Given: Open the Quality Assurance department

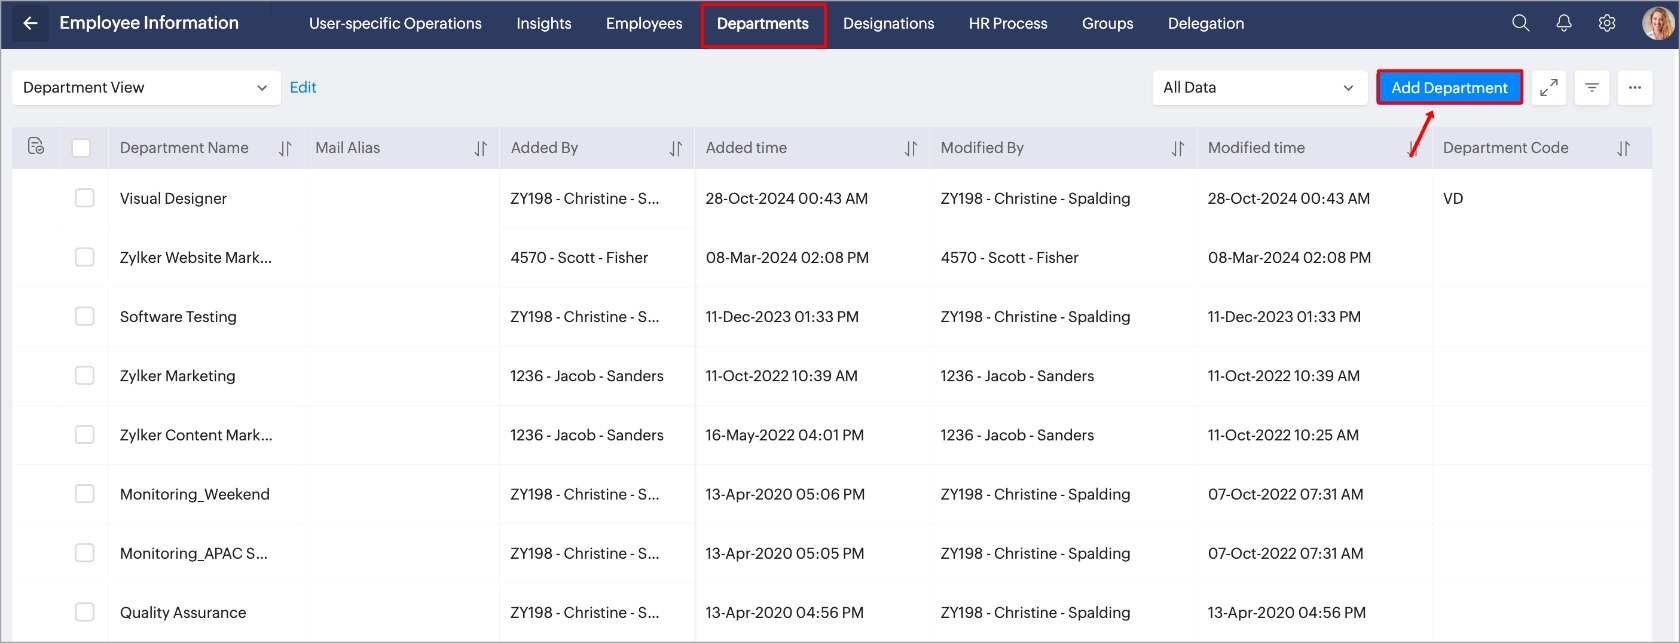Looking at the screenshot, I should pyautogui.click(x=183, y=613).
